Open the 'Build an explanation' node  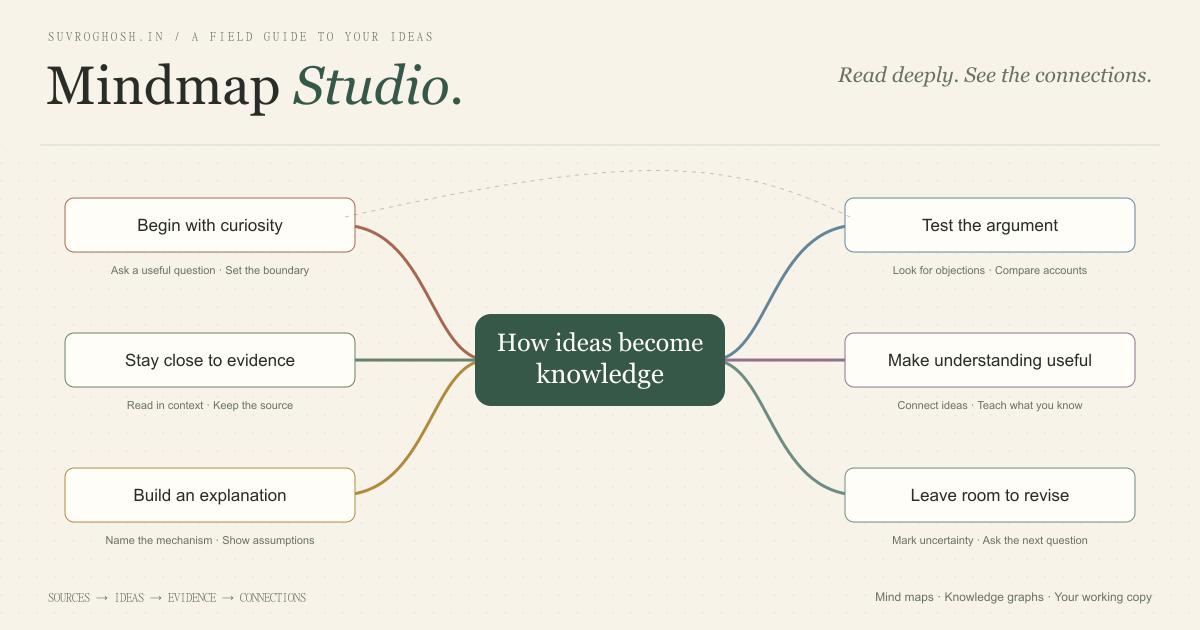[x=210, y=495]
